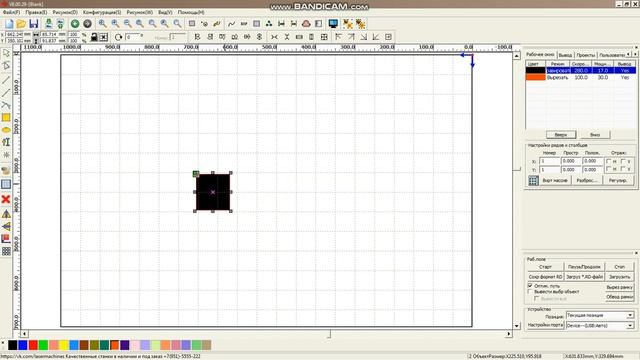This screenshot has width=640, height=360.
Task: Click the last zoom magnifier icon
Action: click(177, 24)
